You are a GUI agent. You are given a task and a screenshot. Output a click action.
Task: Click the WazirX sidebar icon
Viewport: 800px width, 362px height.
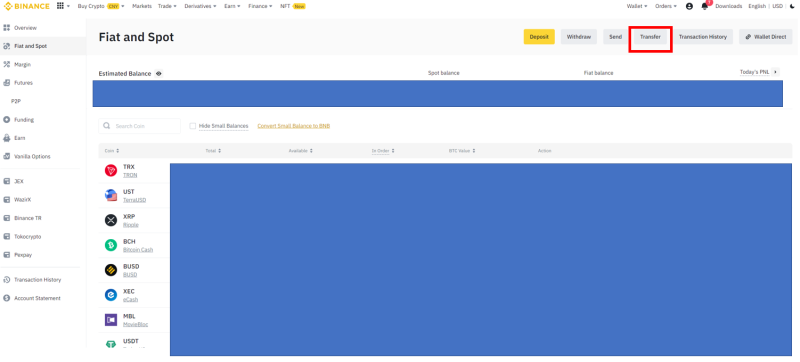click(x=7, y=200)
